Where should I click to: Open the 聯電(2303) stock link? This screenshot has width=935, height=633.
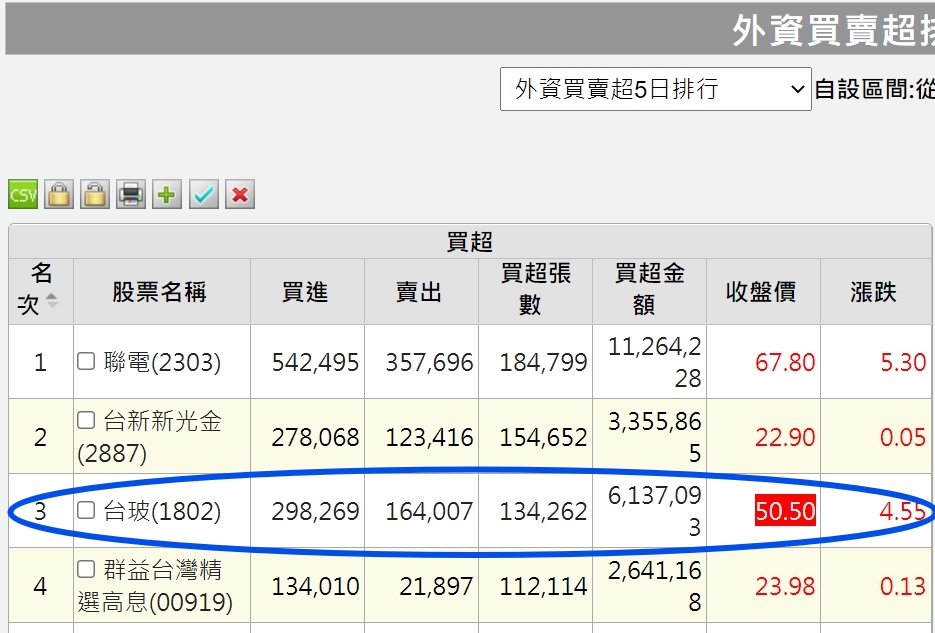coord(162,362)
